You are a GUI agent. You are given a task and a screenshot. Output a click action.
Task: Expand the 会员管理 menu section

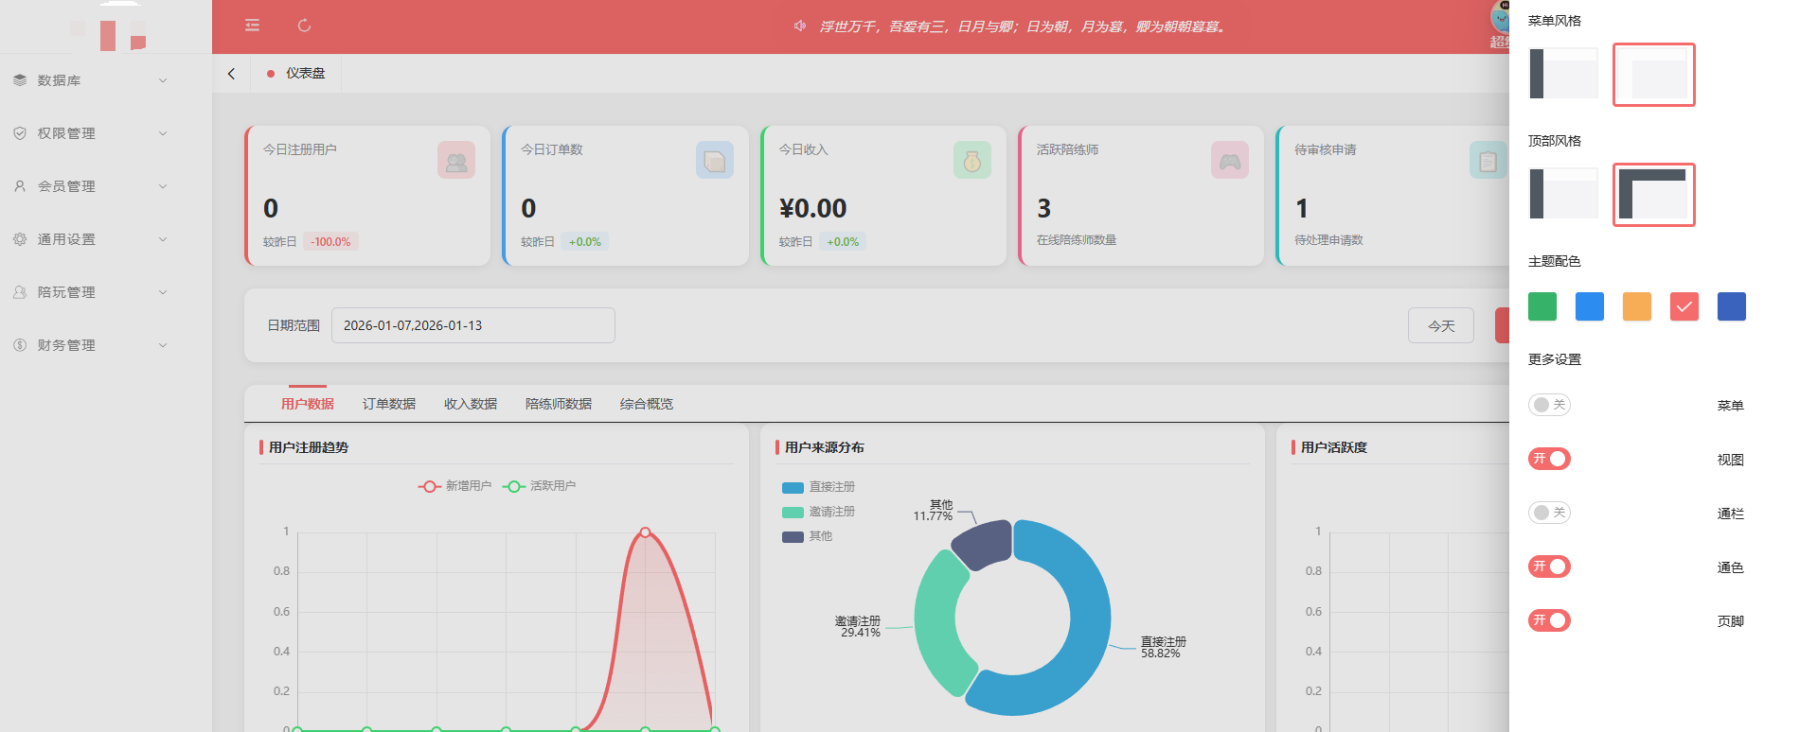point(88,186)
